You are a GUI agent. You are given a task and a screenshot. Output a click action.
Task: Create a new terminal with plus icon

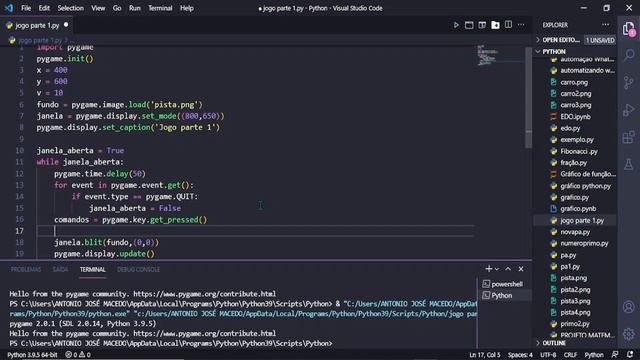click(x=489, y=269)
